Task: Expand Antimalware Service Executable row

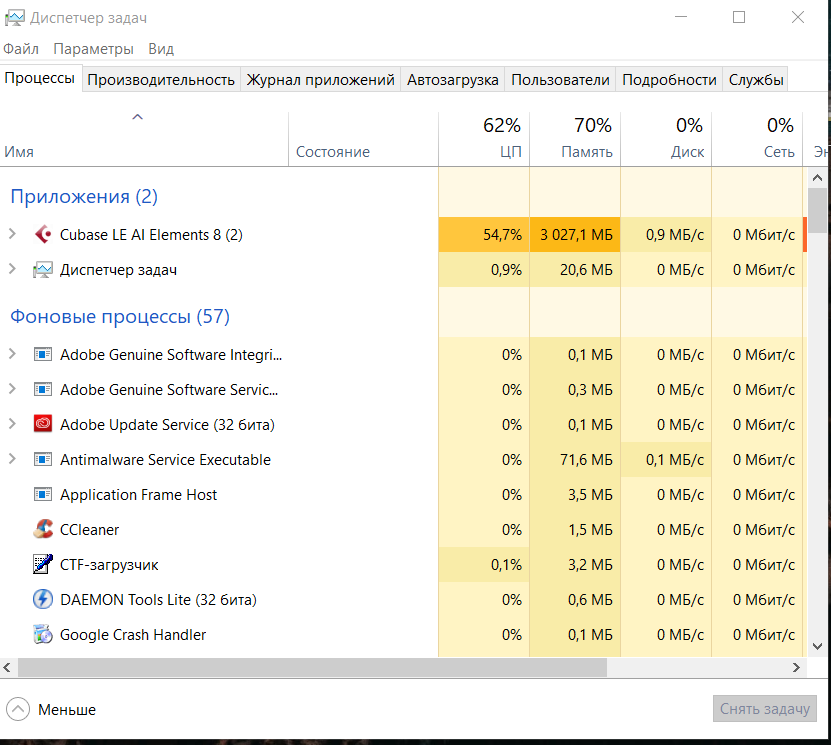Action: point(12,458)
